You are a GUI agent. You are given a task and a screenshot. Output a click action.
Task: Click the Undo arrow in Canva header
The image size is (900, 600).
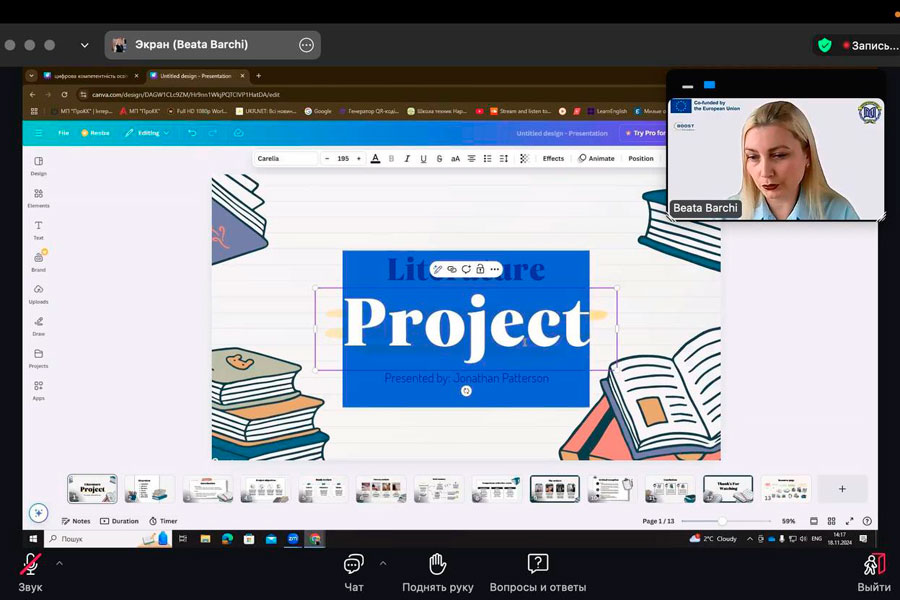tap(192, 133)
